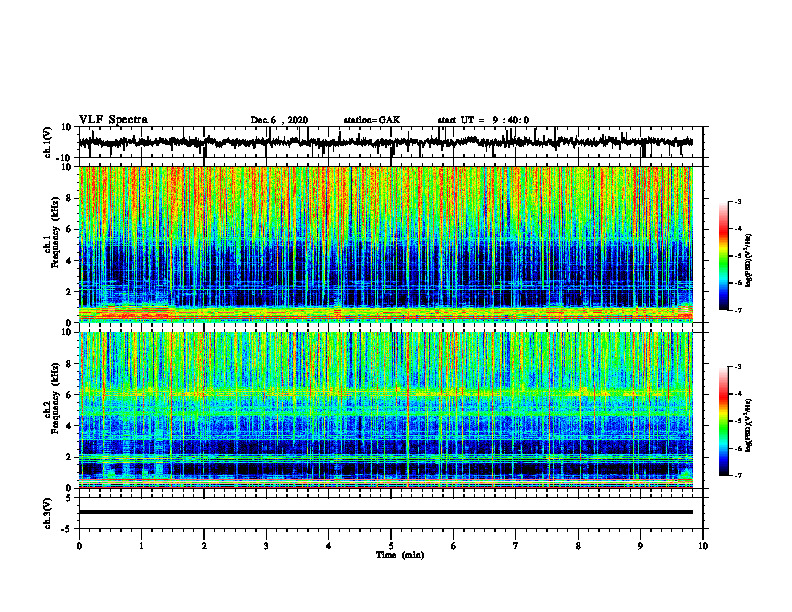Select the "Time (min)" axis title
Image resolution: width=792 pixels, height=612 pixels.
point(400,555)
